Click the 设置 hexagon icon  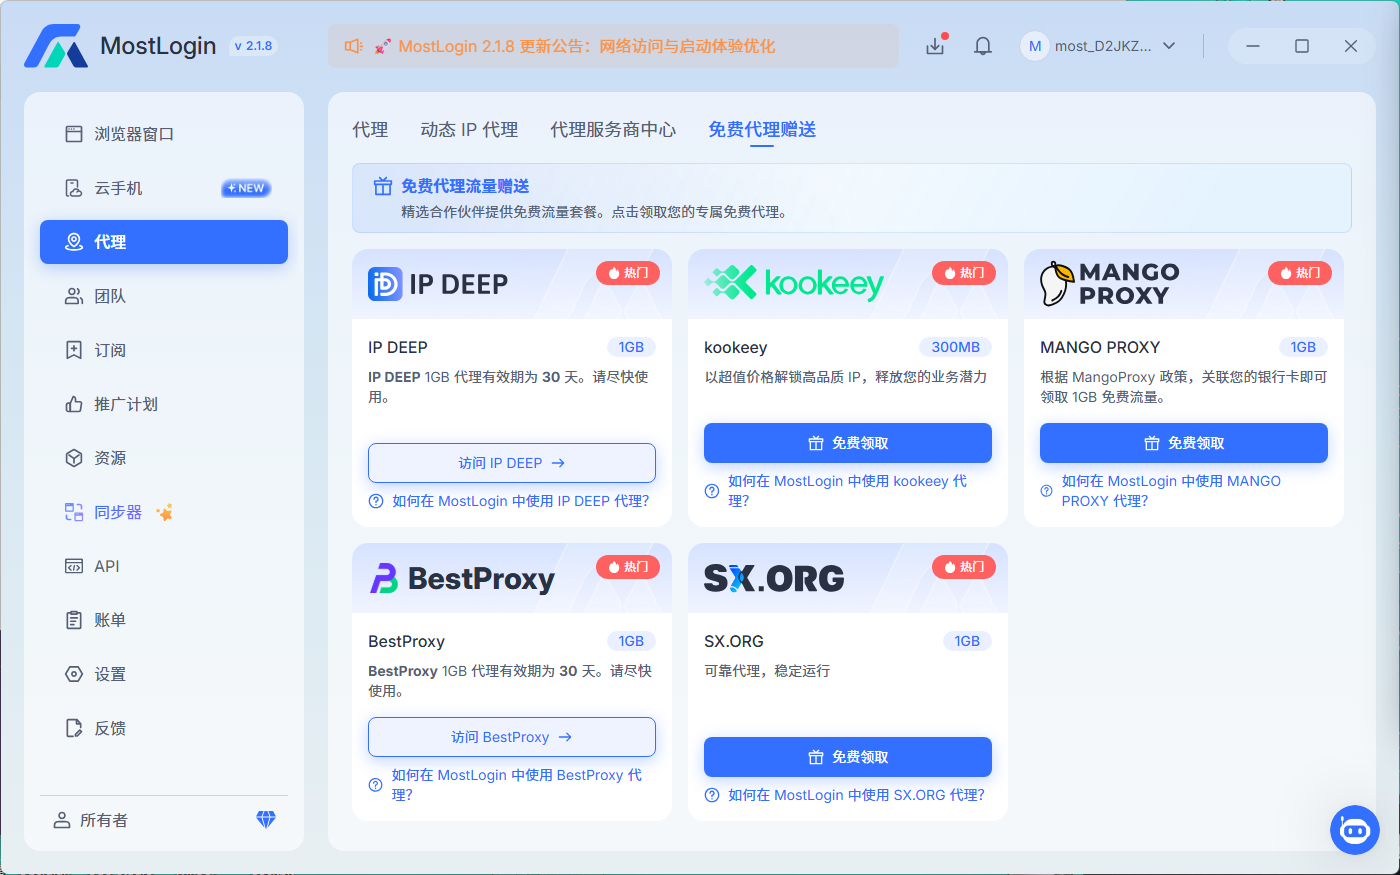(x=74, y=674)
